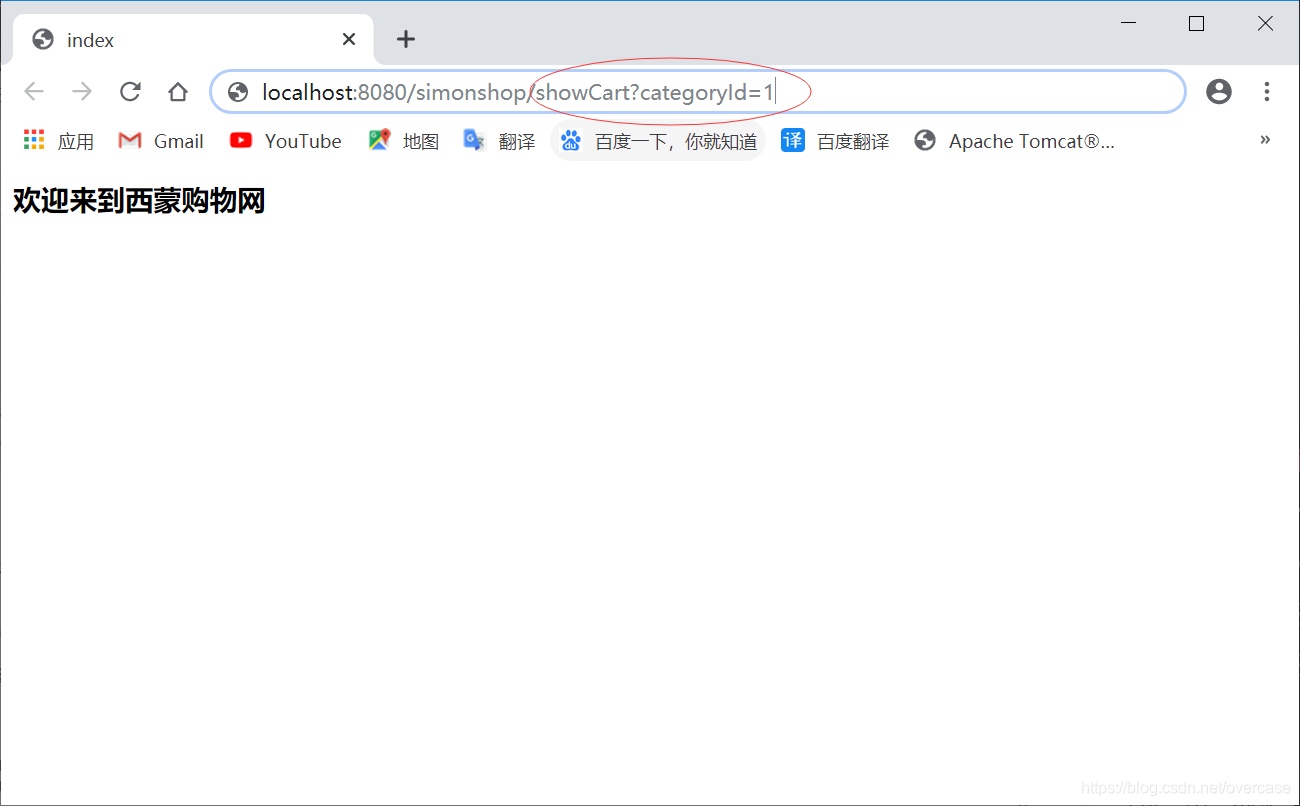Close the browser window
Image resolution: width=1300 pixels, height=806 pixels.
1265,24
